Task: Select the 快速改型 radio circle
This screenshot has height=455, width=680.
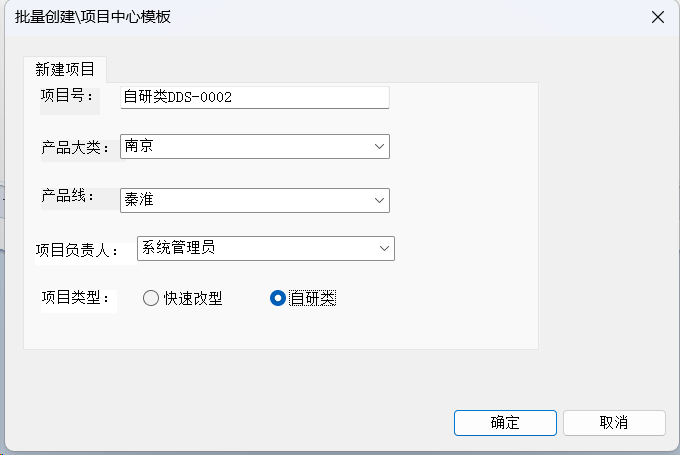Action: (x=150, y=298)
